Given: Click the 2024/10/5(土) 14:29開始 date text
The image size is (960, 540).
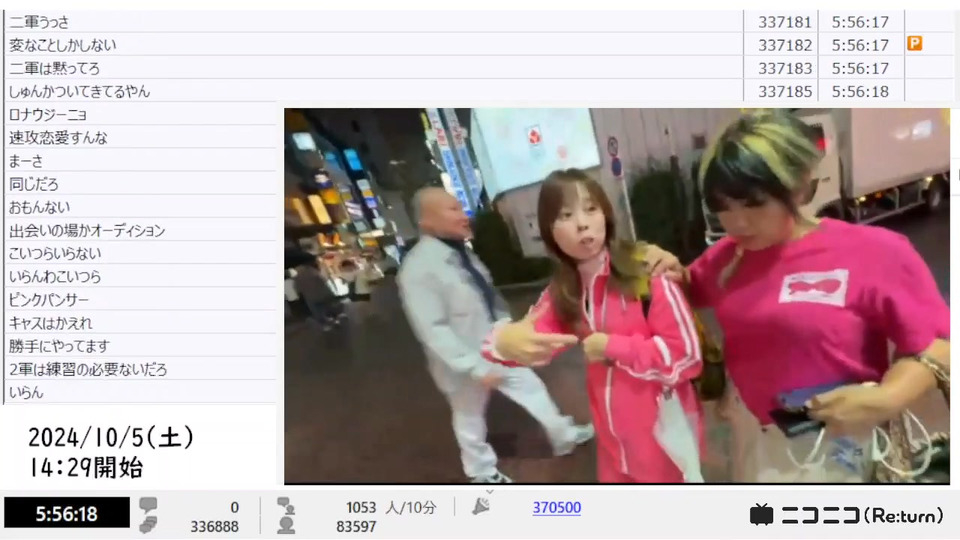Looking at the screenshot, I should tap(111, 452).
